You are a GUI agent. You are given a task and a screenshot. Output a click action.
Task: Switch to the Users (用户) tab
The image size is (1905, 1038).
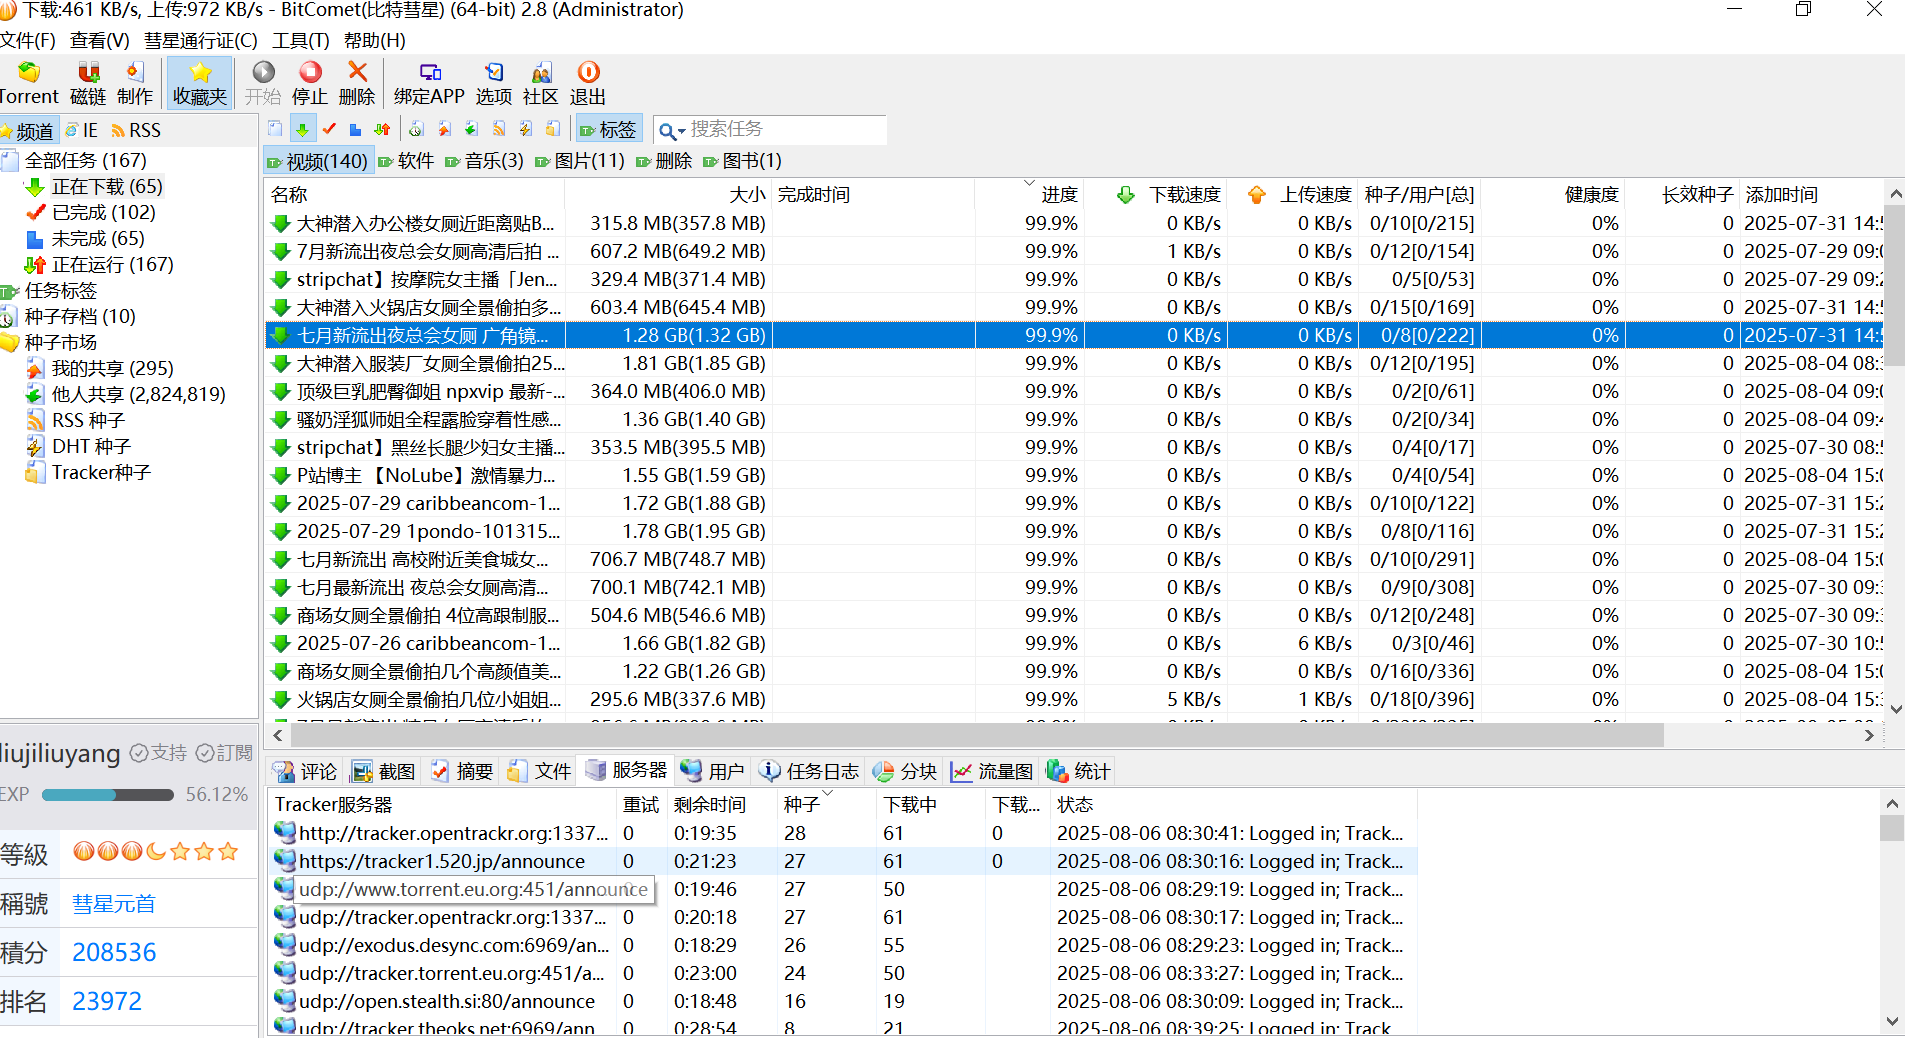[x=713, y=771]
